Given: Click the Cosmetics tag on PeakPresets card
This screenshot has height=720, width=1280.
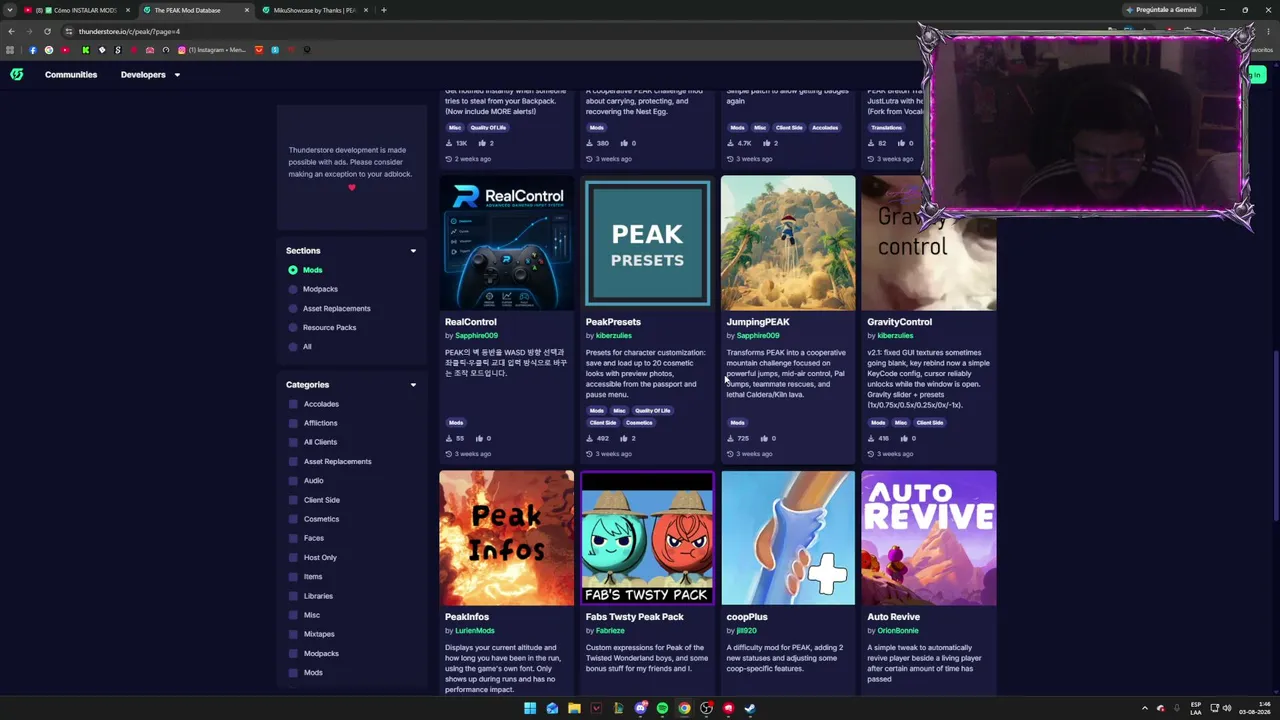Looking at the screenshot, I should click(639, 423).
